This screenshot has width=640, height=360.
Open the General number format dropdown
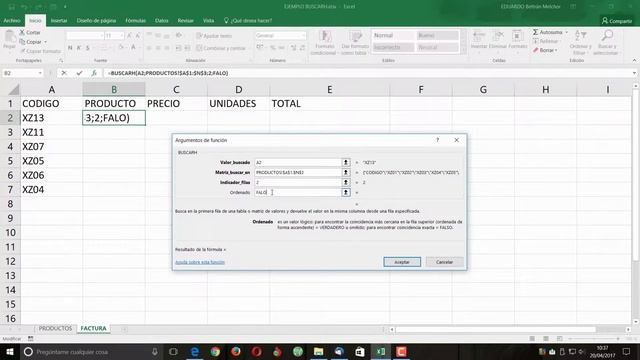(x=303, y=36)
